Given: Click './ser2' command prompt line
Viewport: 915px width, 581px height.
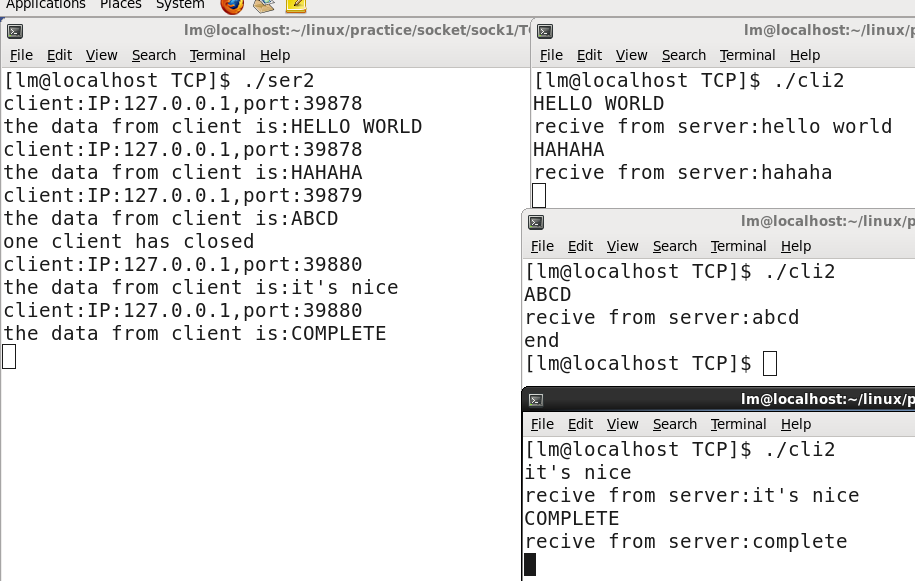Looking at the screenshot, I should click(159, 80).
